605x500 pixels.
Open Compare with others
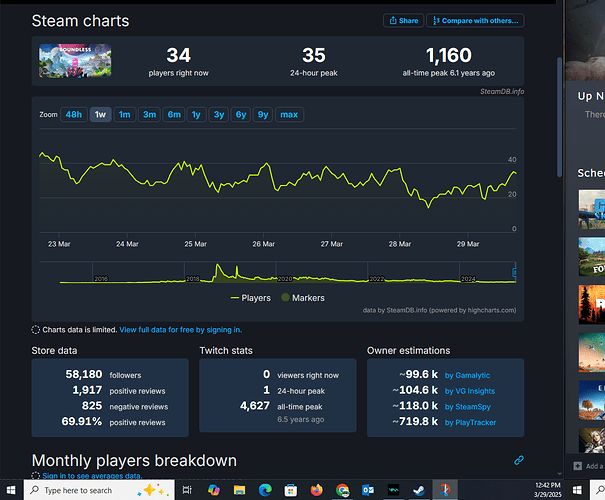tap(475, 21)
